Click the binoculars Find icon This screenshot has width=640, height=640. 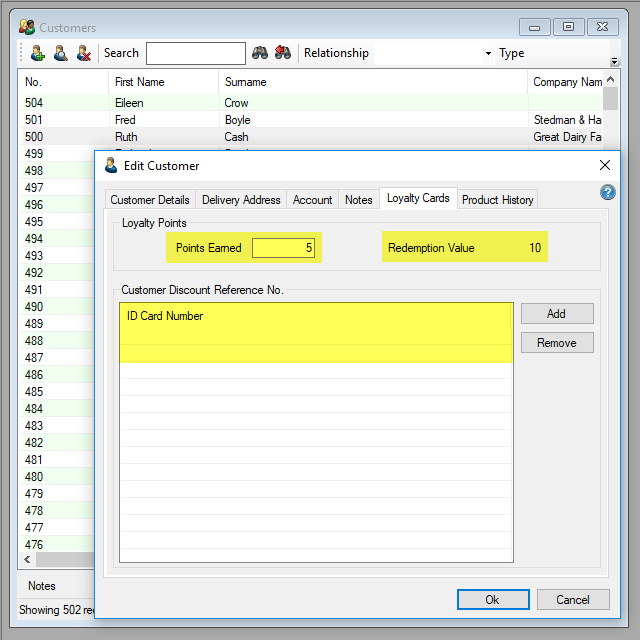(260, 53)
